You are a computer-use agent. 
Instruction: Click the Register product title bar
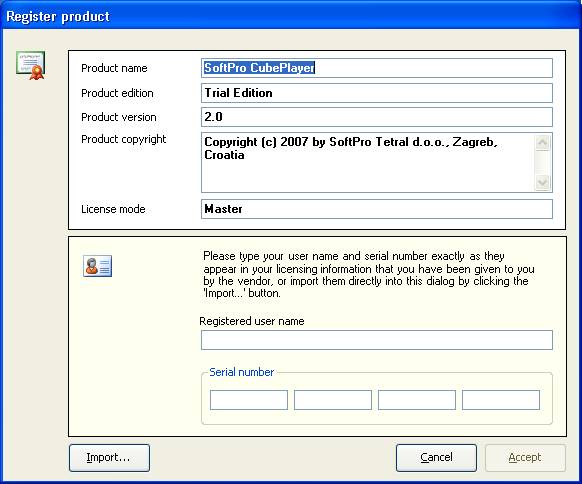click(x=291, y=16)
